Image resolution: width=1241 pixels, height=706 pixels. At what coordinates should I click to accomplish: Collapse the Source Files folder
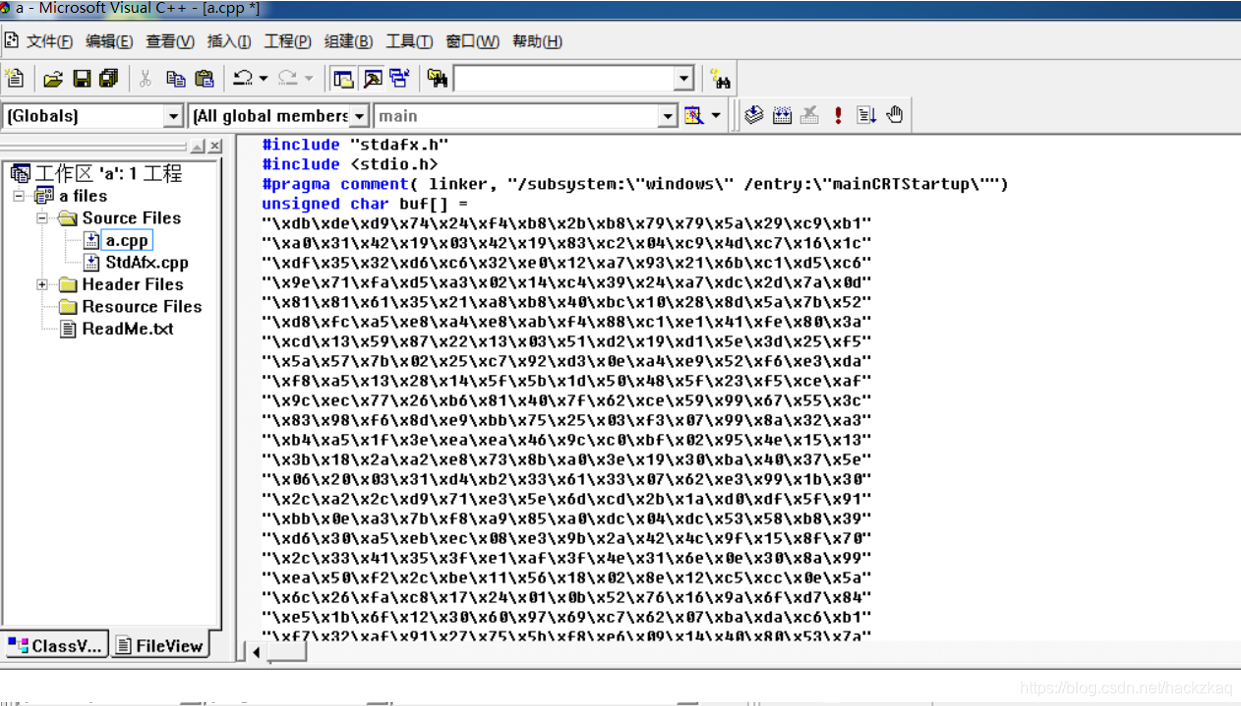(x=42, y=218)
